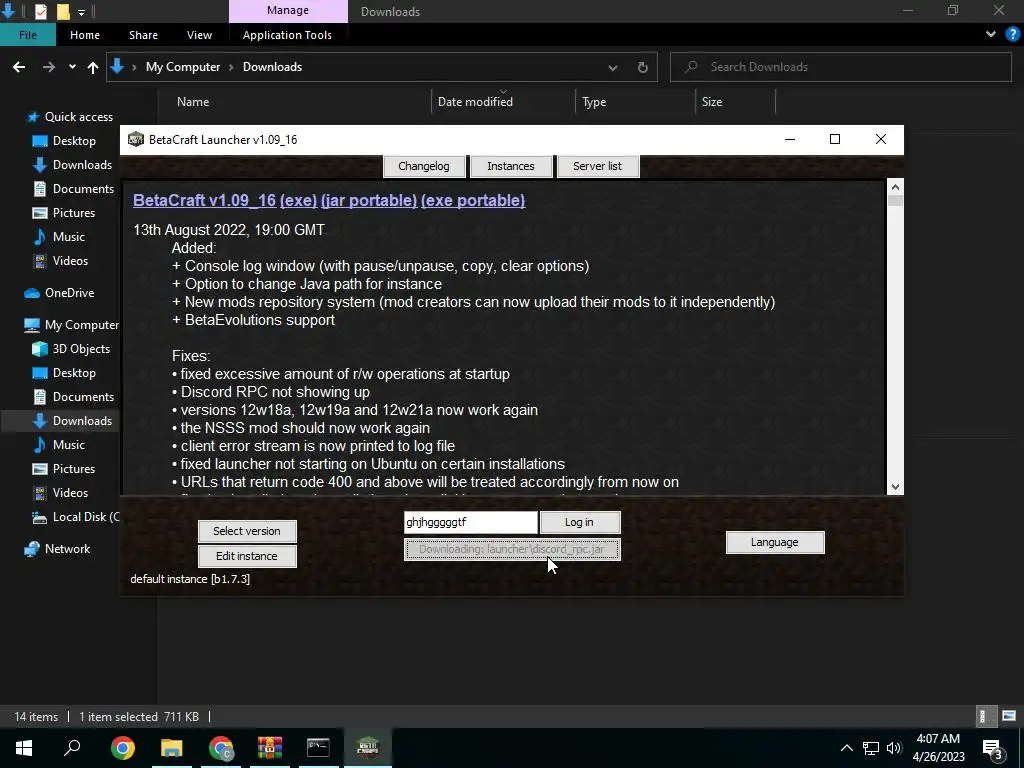Click the Properties quick access toolbar icon
The width and height of the screenshot is (1024, 768).
click(x=40, y=11)
